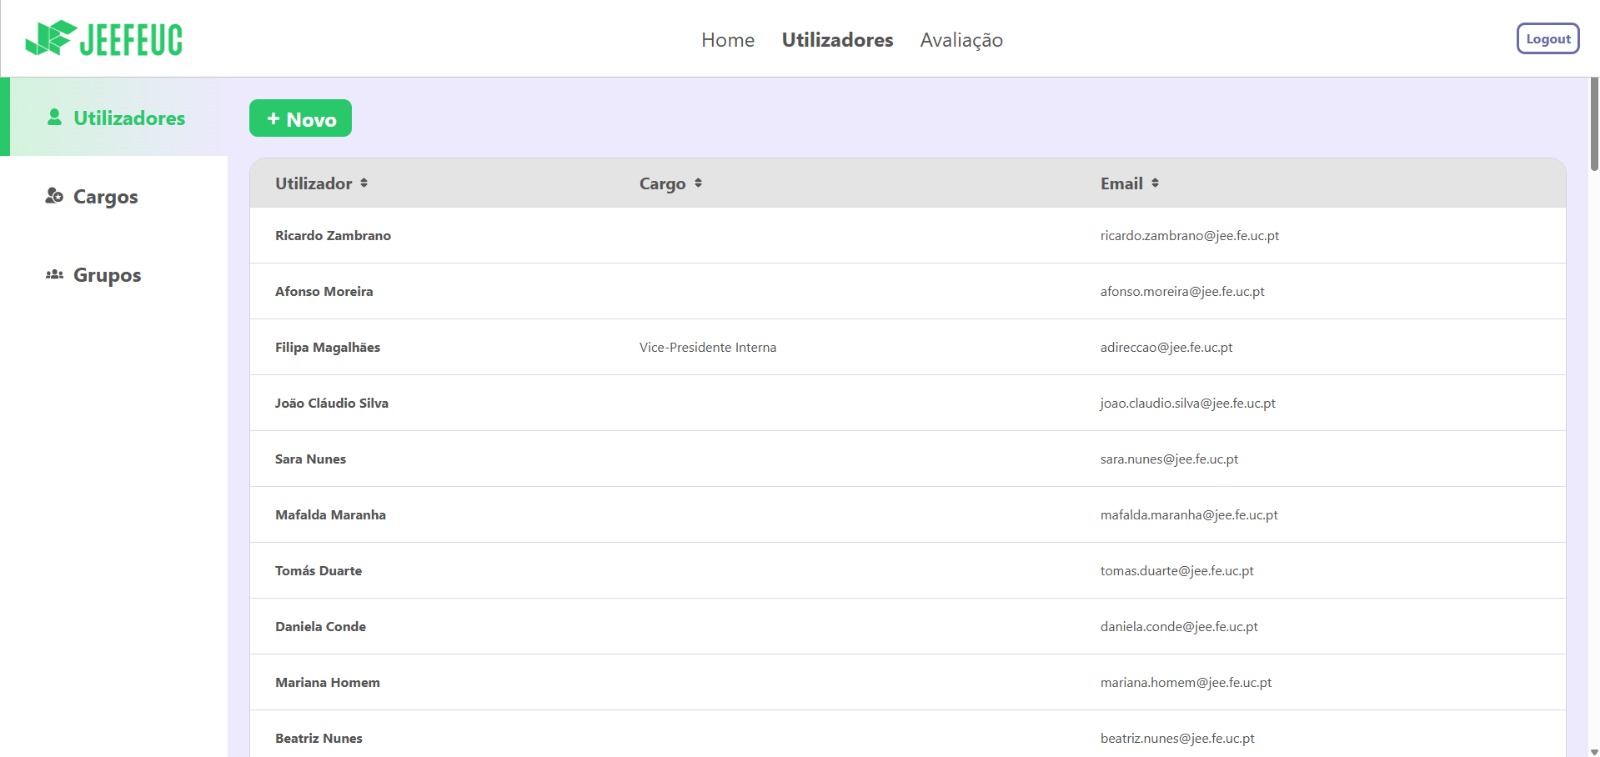This screenshot has width=1600, height=757.
Task: Select the Filipa Magalhães row name
Action: 327,347
